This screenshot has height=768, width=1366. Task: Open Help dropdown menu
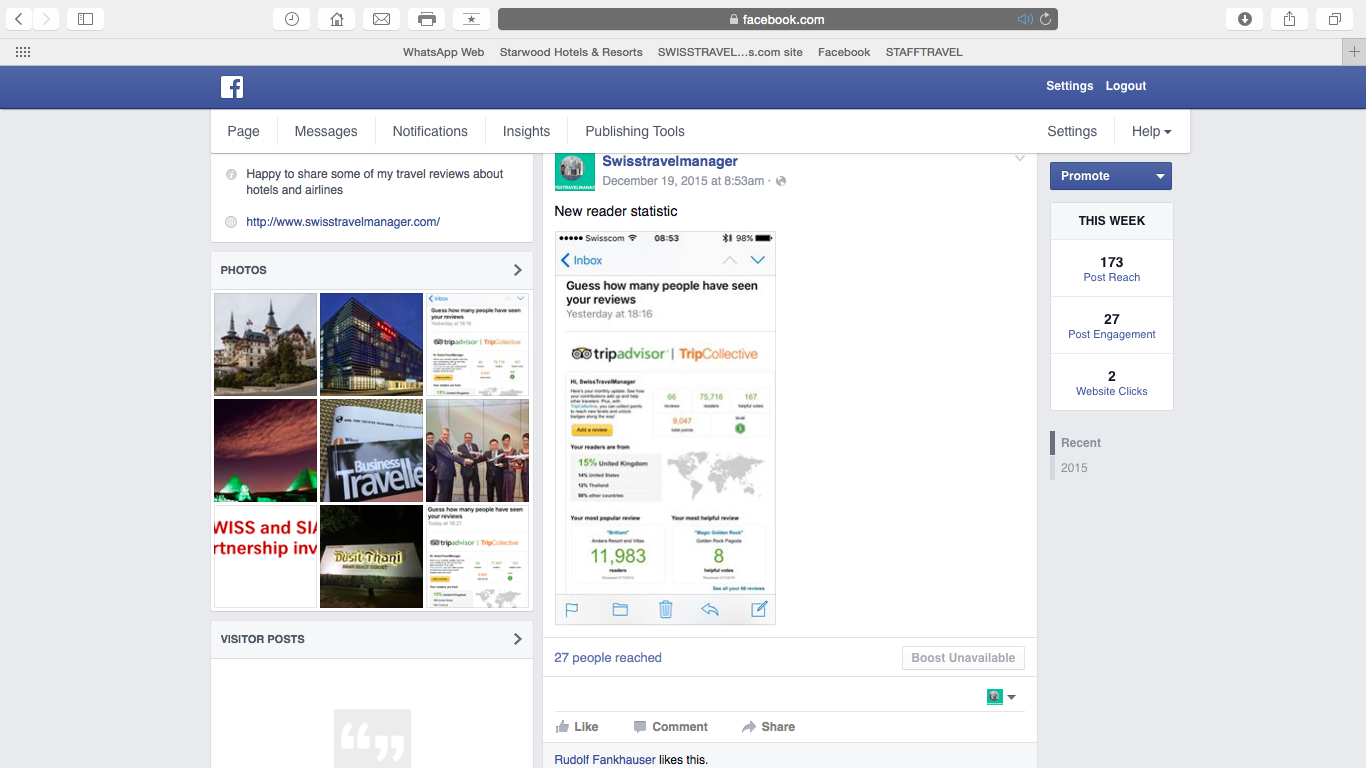click(1151, 131)
